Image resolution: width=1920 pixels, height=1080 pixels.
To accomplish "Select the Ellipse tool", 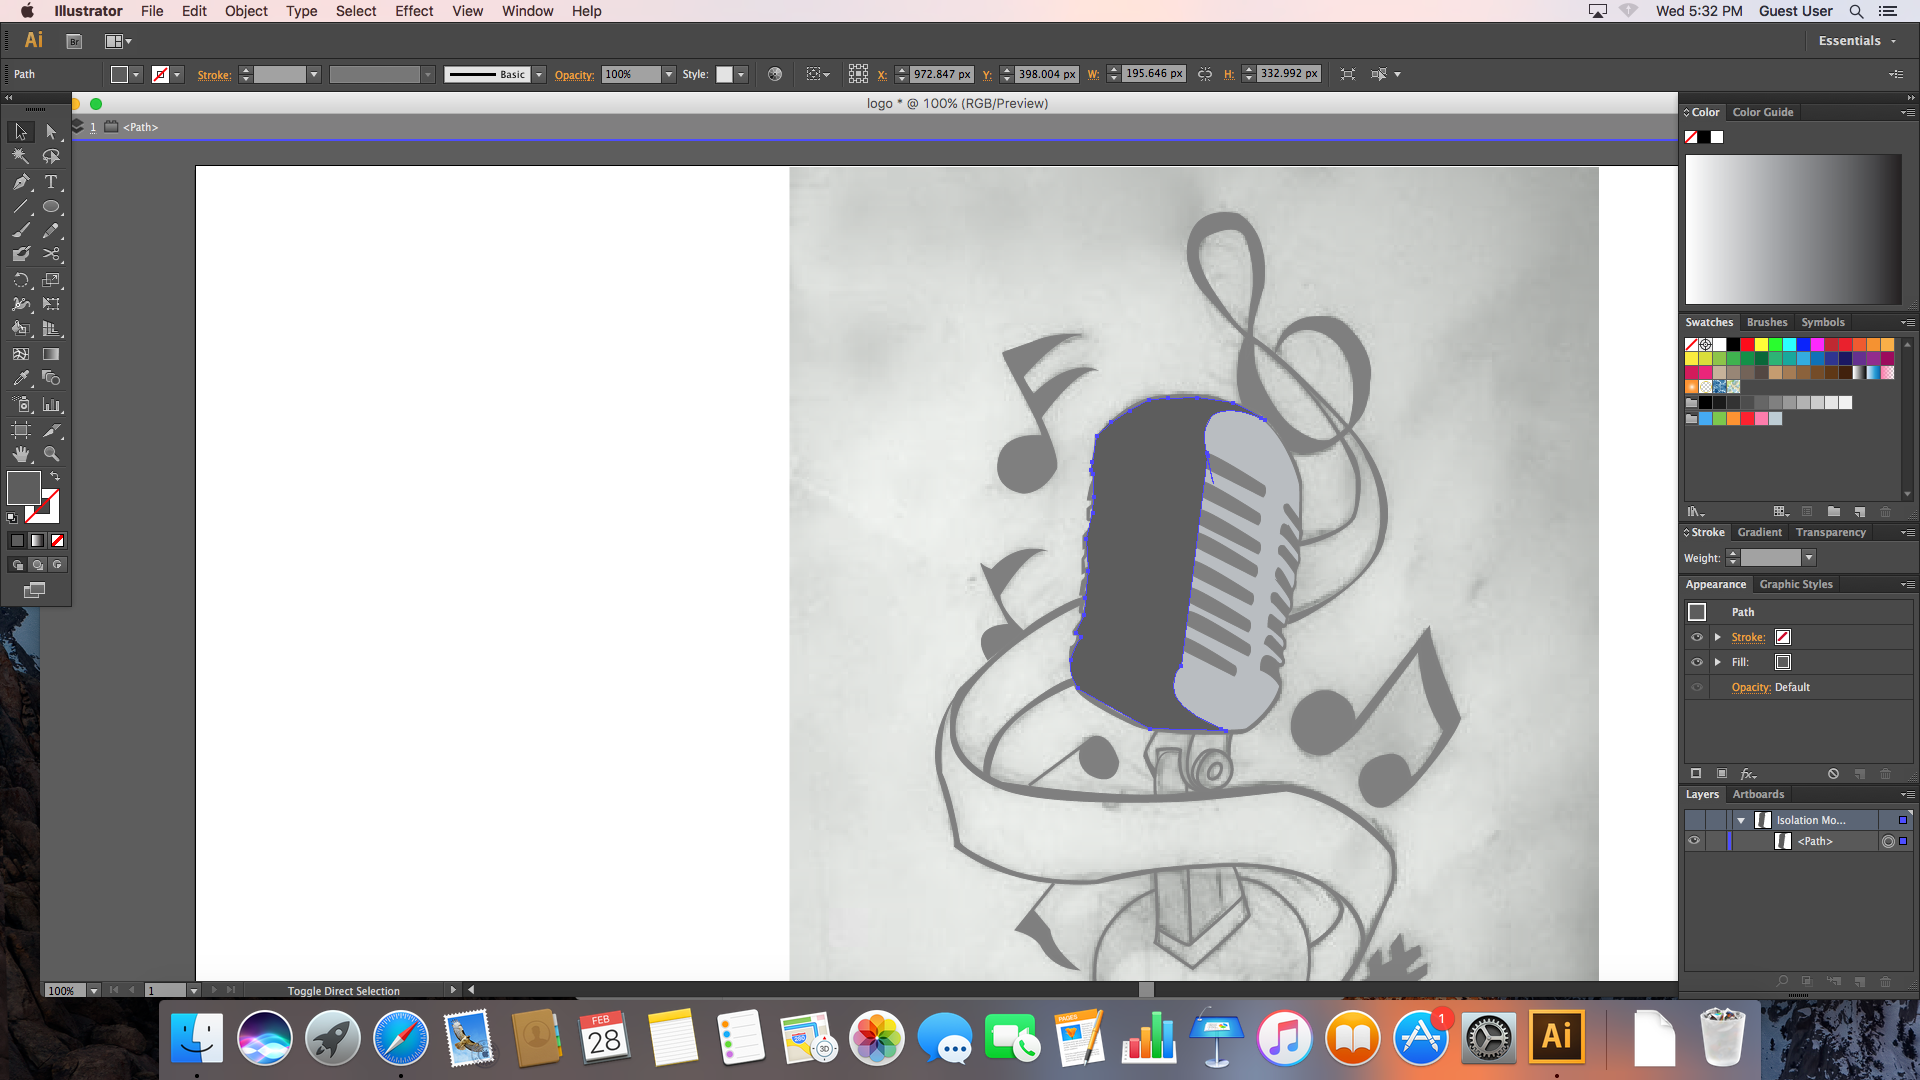I will pyautogui.click(x=51, y=207).
